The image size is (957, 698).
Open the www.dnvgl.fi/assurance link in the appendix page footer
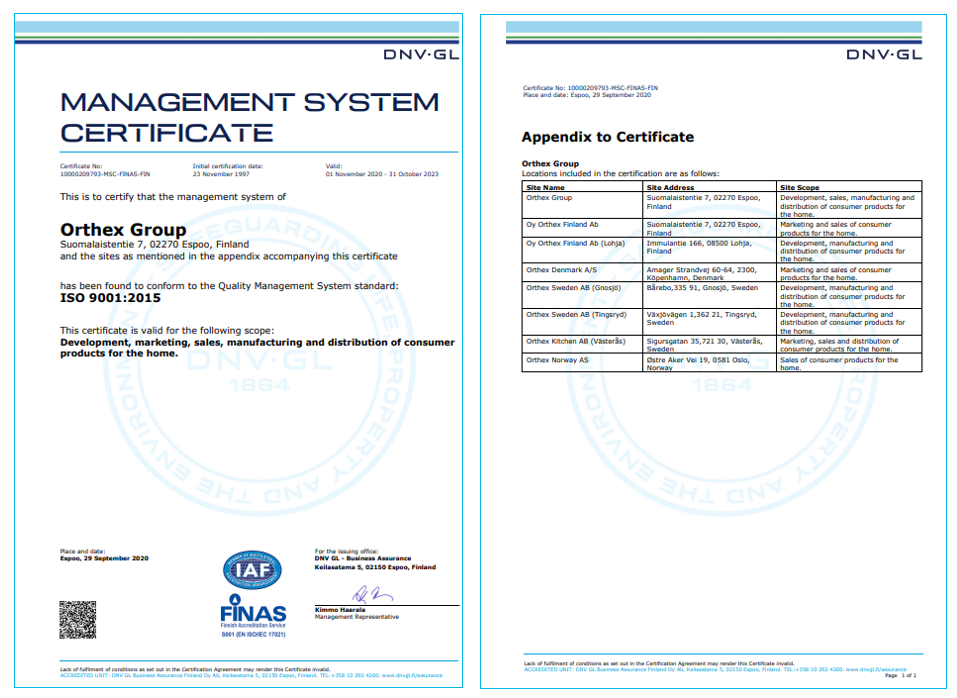point(876,669)
